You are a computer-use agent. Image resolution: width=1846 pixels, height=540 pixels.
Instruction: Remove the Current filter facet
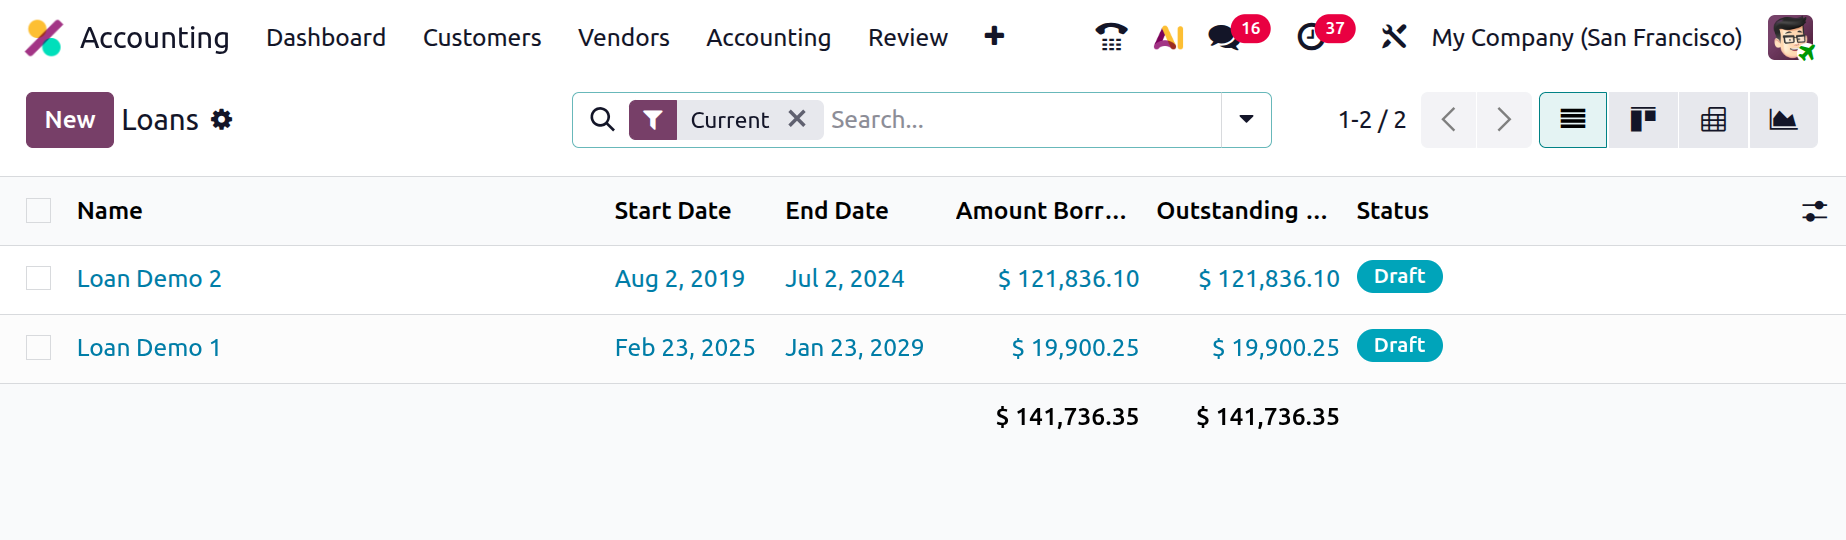(797, 119)
